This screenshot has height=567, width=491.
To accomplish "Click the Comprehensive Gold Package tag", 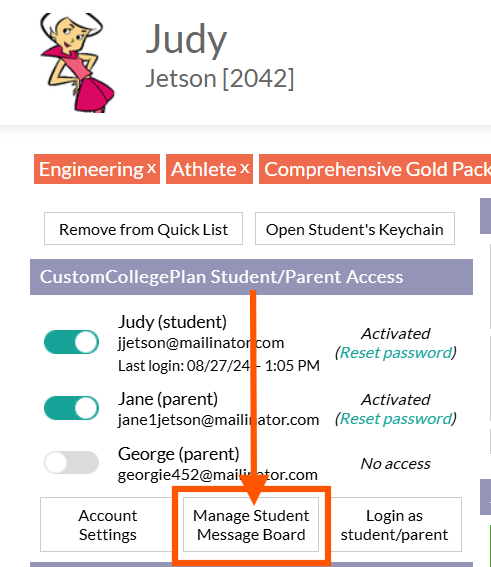I will click(x=375, y=169).
